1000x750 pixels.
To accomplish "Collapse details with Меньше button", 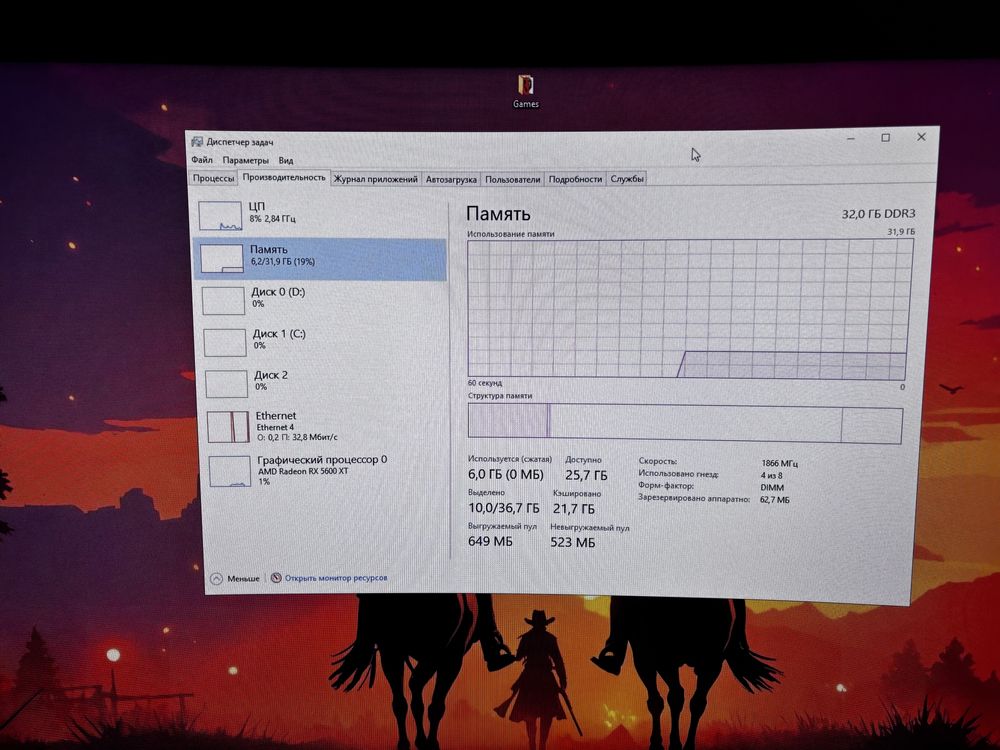I will 235,578.
